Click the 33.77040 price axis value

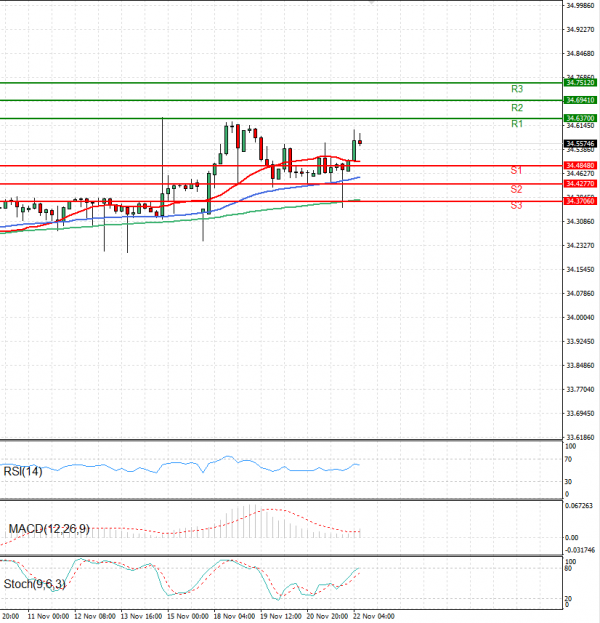click(x=580, y=389)
